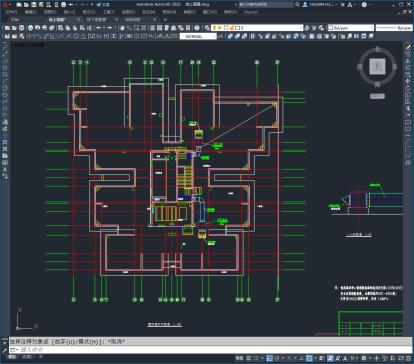Open the ByLayer linetype dropdown
Screen dimensions: 414x364
point(394,28)
